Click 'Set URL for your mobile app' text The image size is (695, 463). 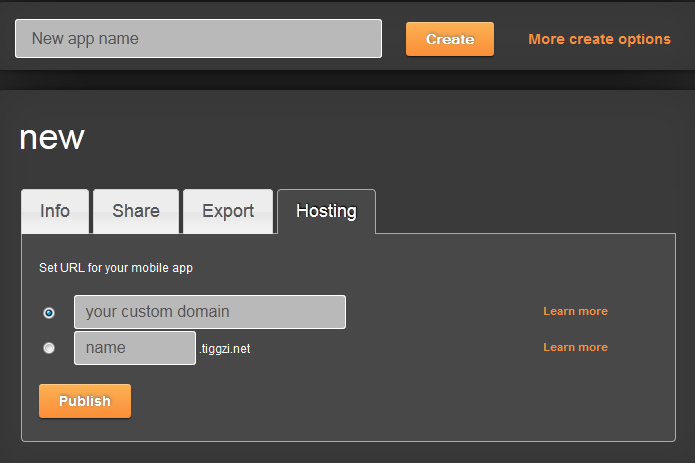(115, 268)
